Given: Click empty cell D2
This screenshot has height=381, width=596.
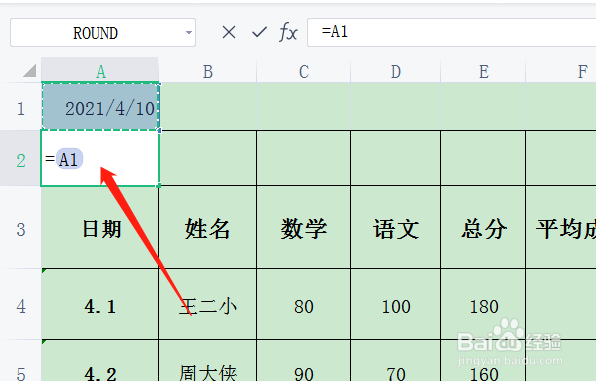Looking at the screenshot, I should [x=396, y=158].
